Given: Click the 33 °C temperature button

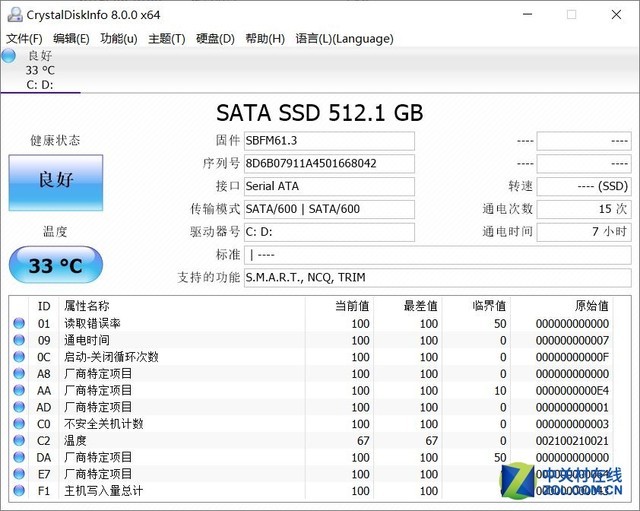Looking at the screenshot, I should (x=56, y=266).
